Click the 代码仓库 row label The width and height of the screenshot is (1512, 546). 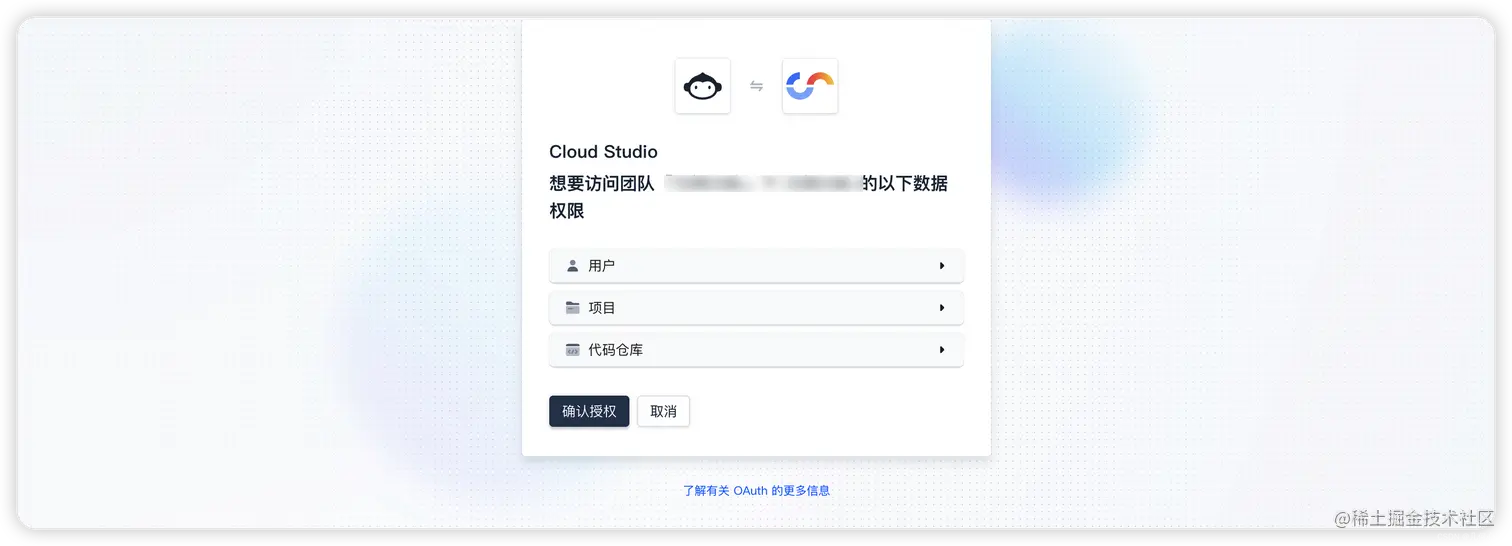615,350
